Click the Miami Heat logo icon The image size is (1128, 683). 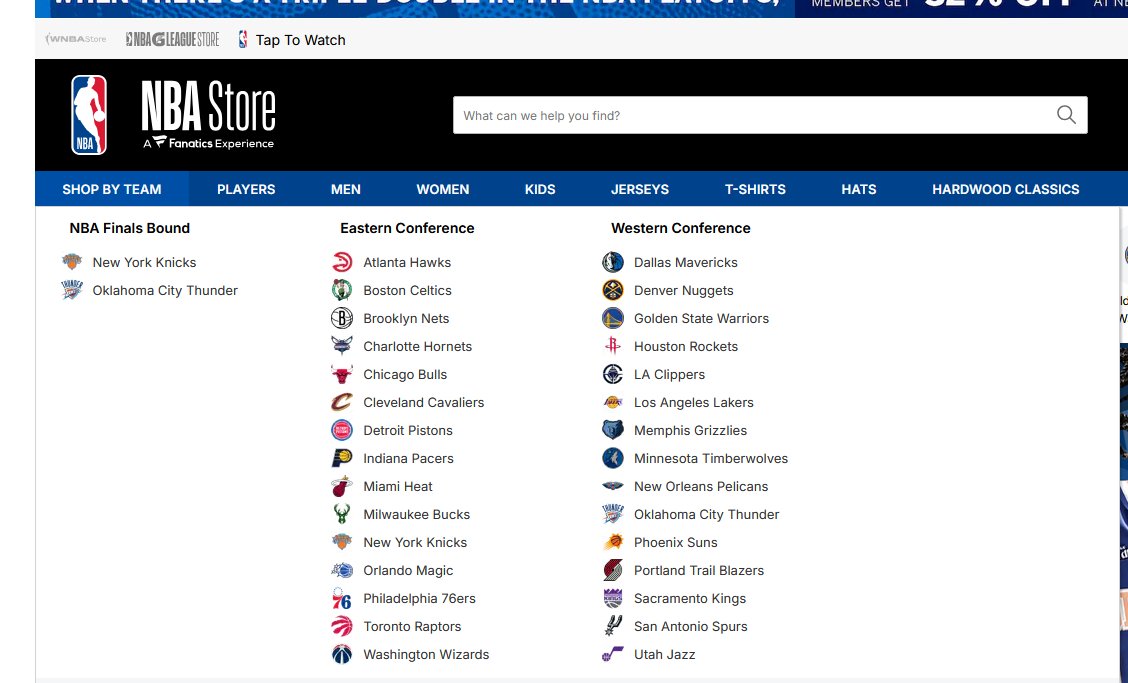[342, 487]
